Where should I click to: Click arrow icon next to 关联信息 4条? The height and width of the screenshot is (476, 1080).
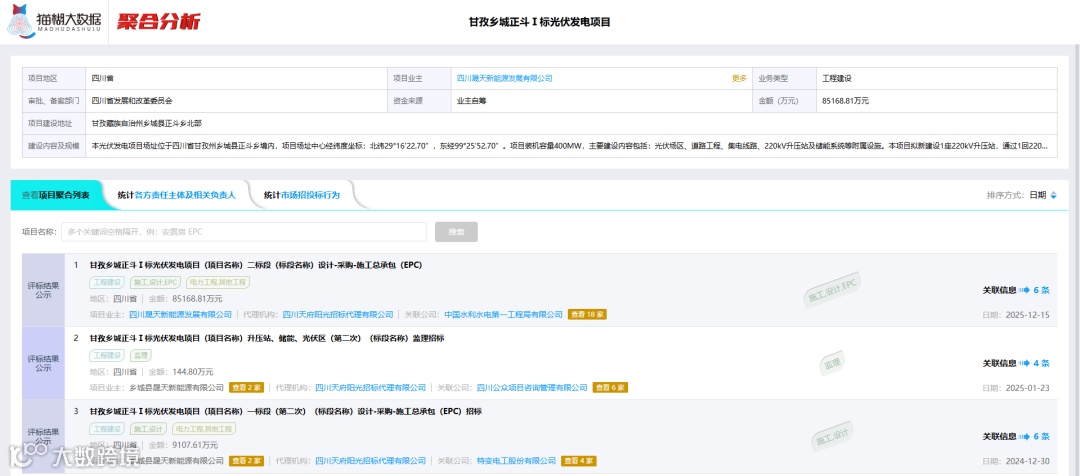tap(1024, 363)
